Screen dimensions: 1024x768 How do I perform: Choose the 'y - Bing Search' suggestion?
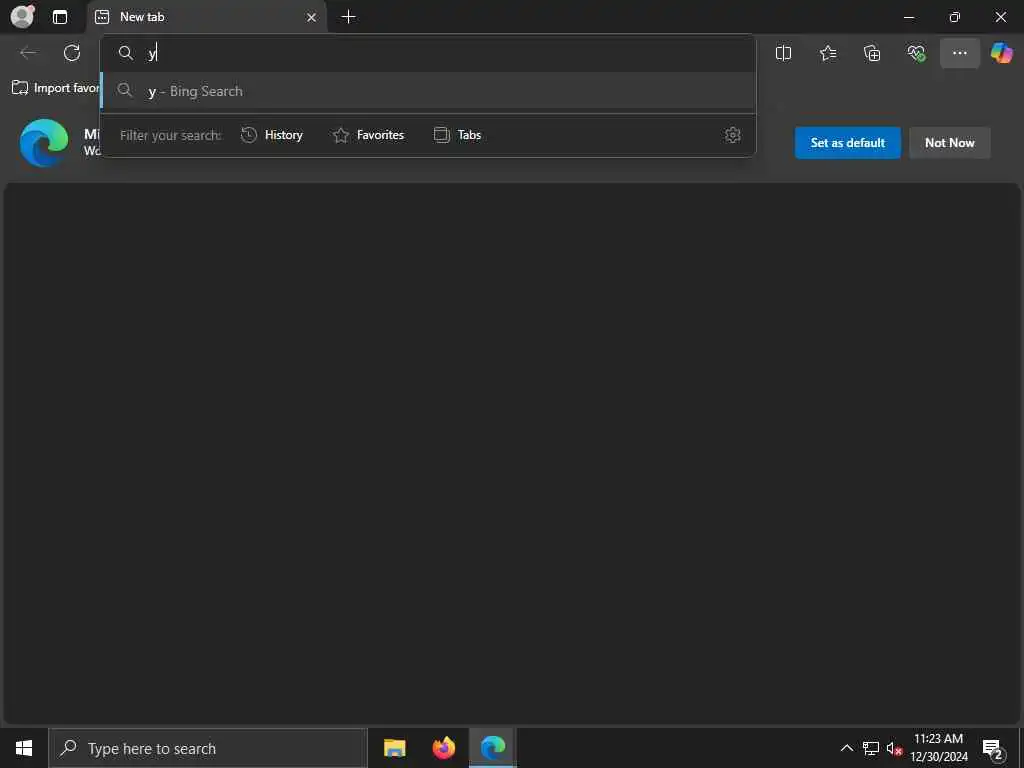coord(428,91)
